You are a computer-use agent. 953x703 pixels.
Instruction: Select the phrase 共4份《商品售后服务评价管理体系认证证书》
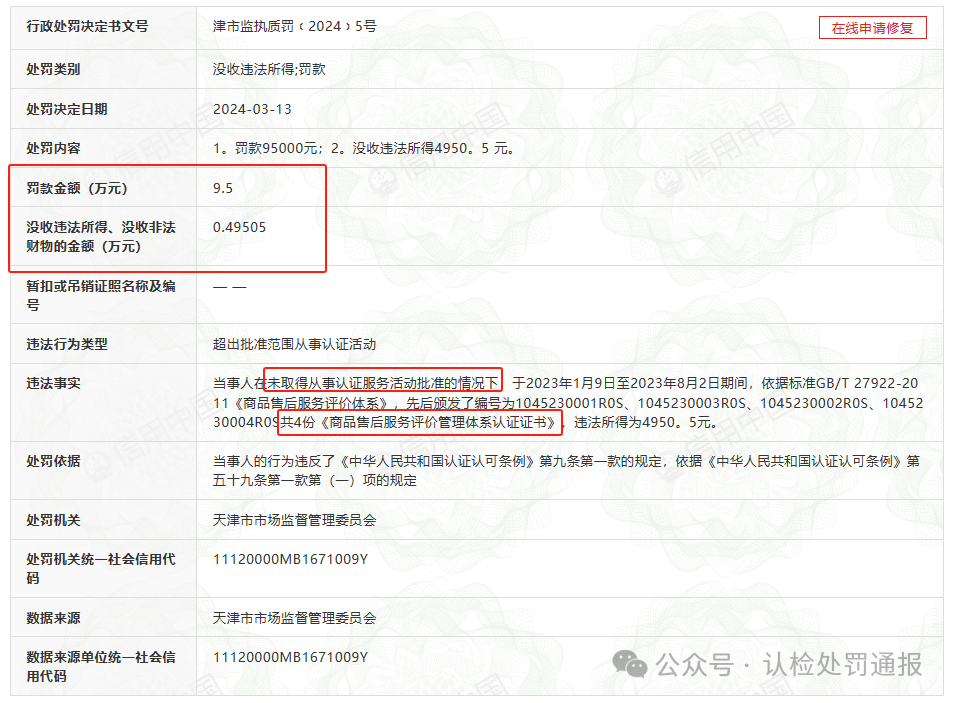419,422
